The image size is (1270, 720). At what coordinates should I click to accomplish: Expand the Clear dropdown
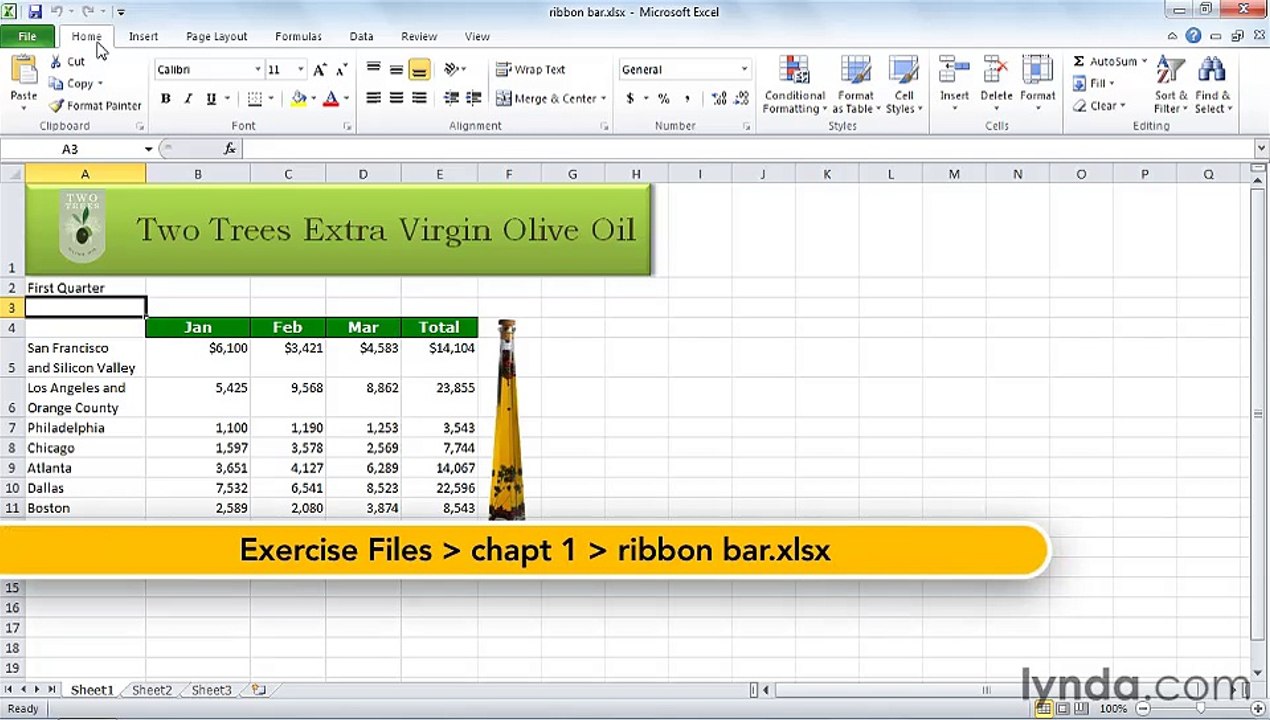coord(1123,106)
